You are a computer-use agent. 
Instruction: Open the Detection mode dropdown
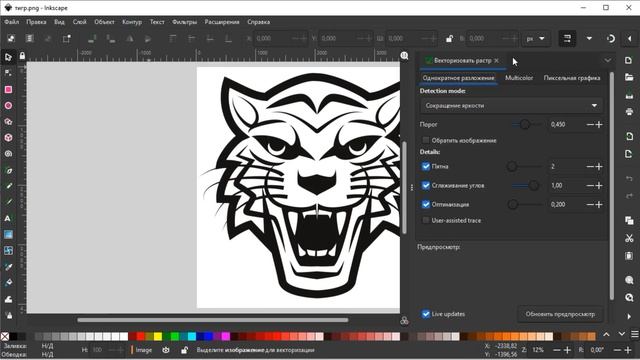(511, 105)
